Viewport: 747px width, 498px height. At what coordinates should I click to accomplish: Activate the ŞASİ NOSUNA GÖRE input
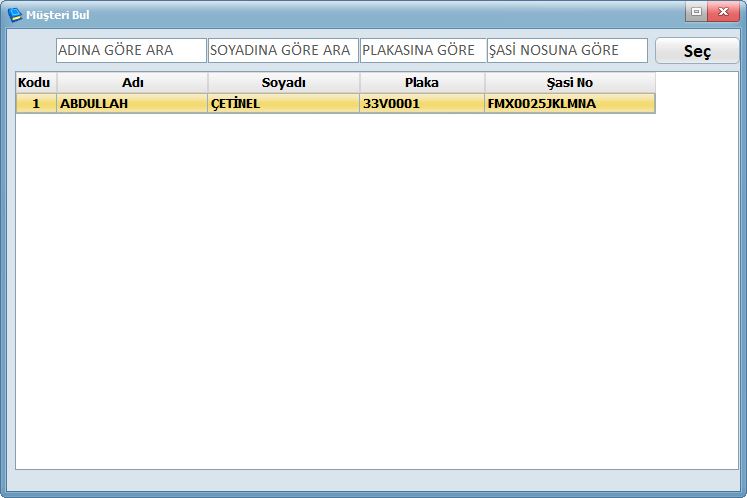(x=567, y=50)
